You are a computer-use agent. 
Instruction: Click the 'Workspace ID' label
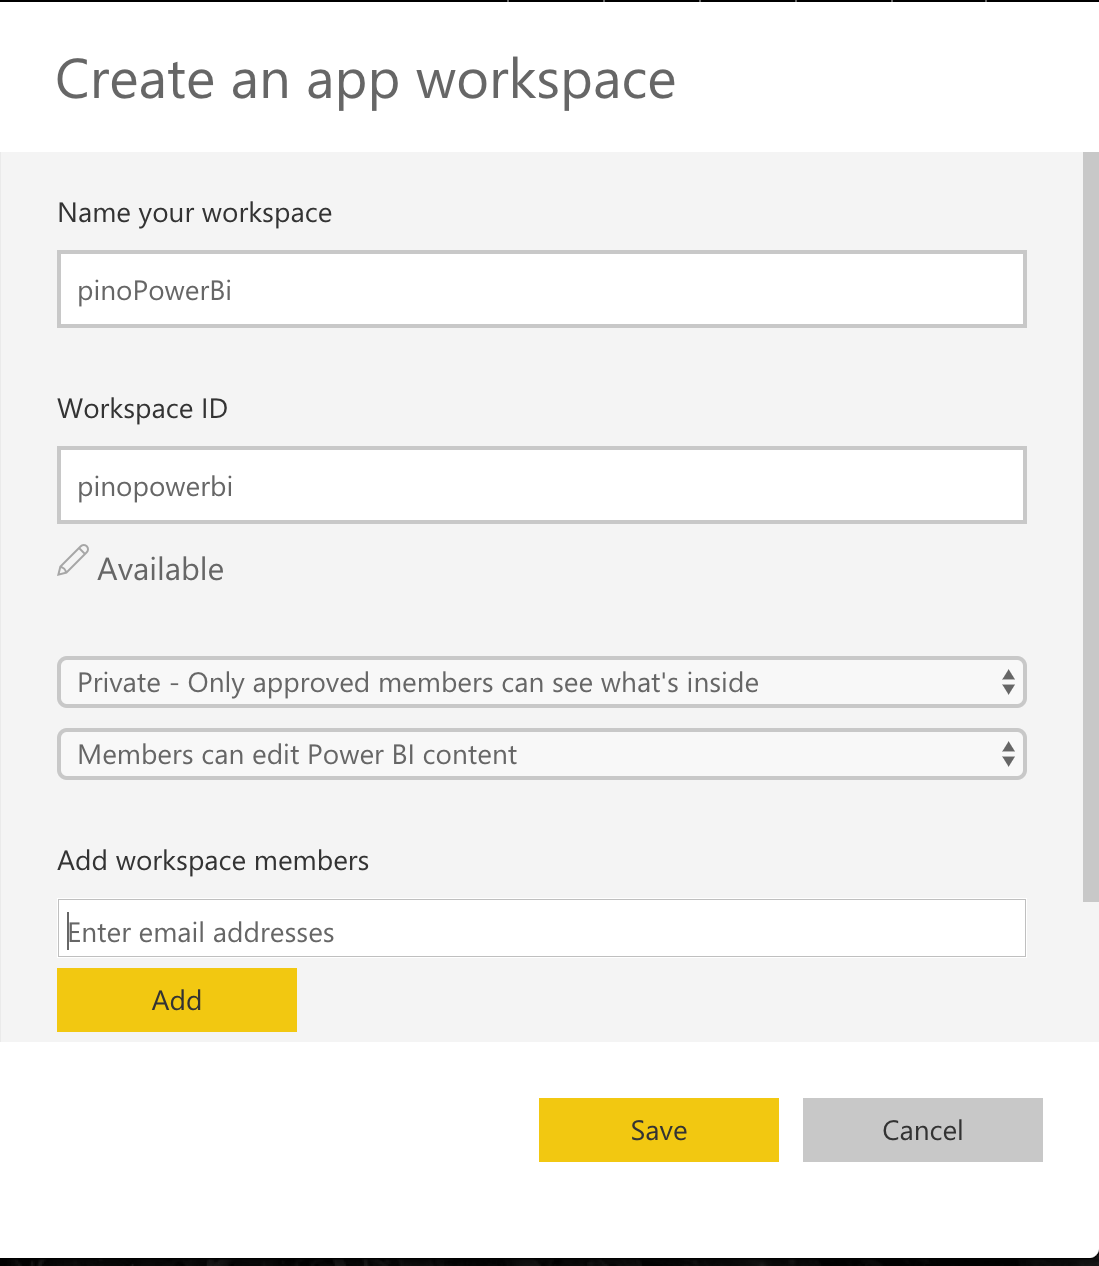click(x=143, y=409)
